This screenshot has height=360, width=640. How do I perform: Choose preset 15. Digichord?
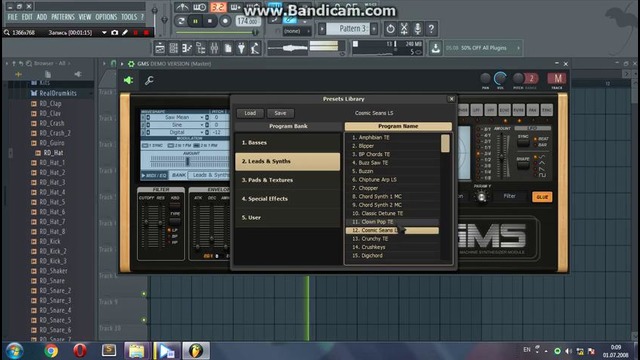392,256
